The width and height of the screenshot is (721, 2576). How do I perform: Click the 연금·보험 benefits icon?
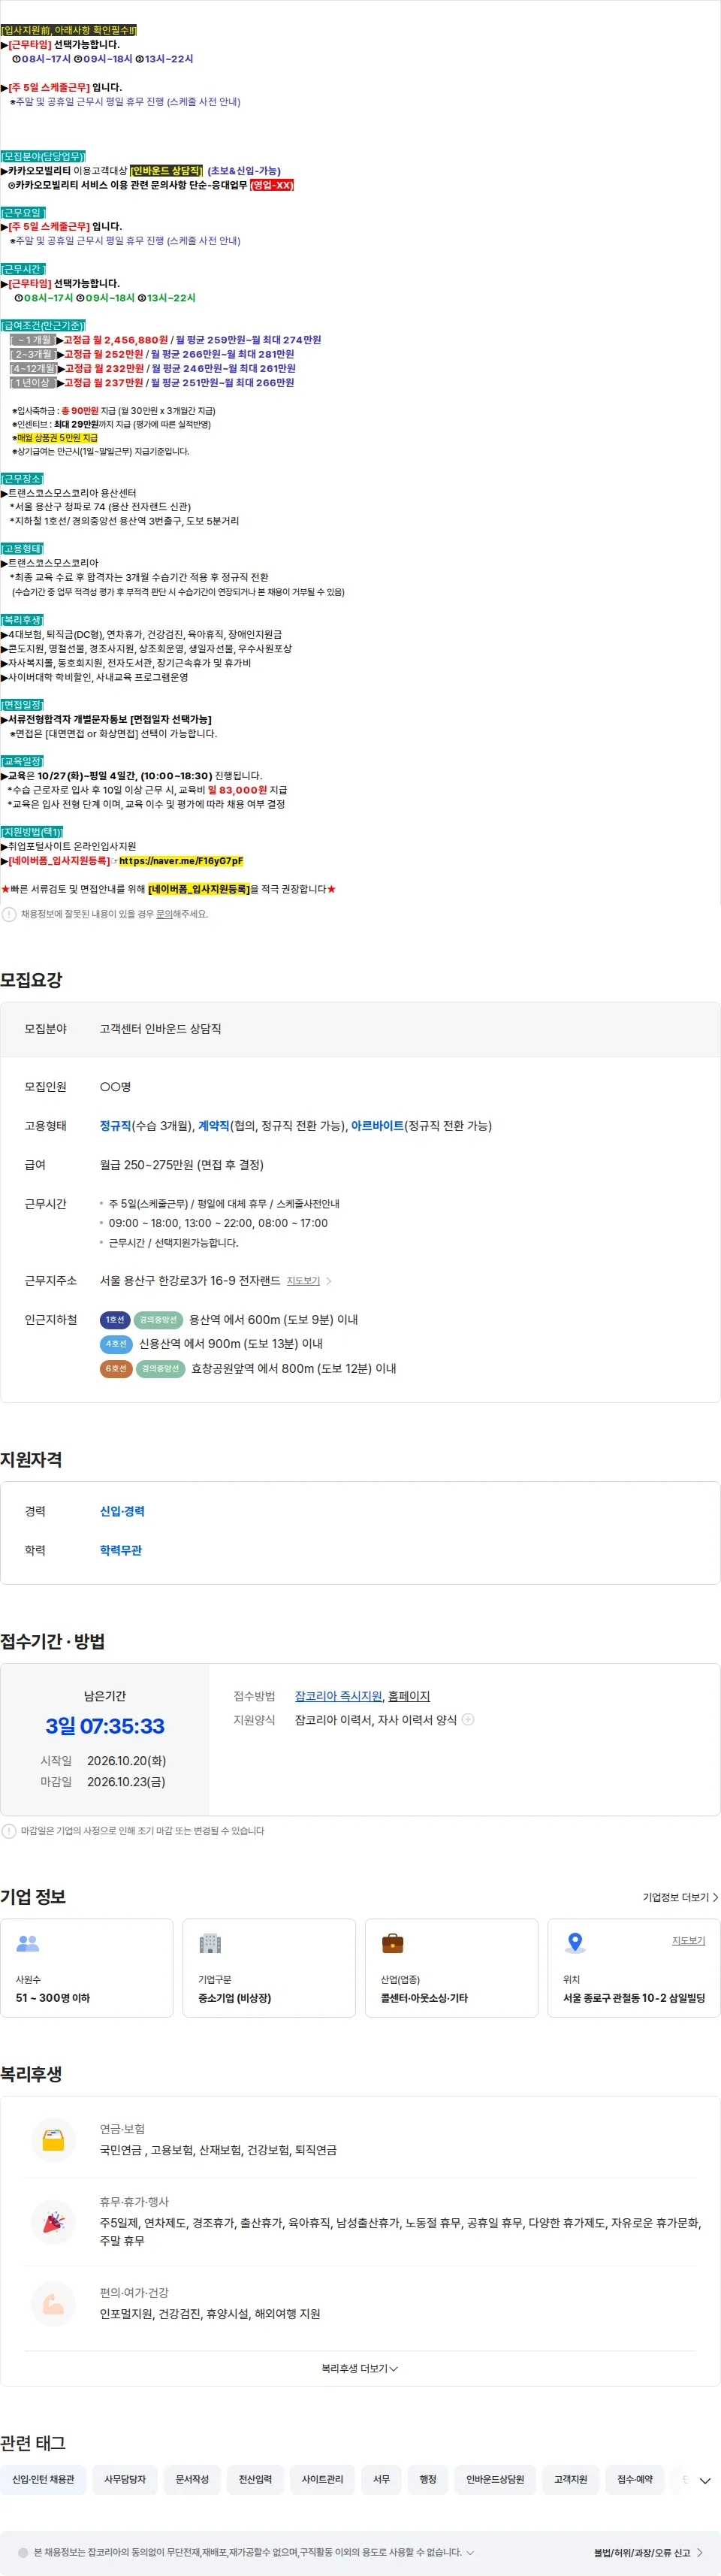pos(53,2141)
